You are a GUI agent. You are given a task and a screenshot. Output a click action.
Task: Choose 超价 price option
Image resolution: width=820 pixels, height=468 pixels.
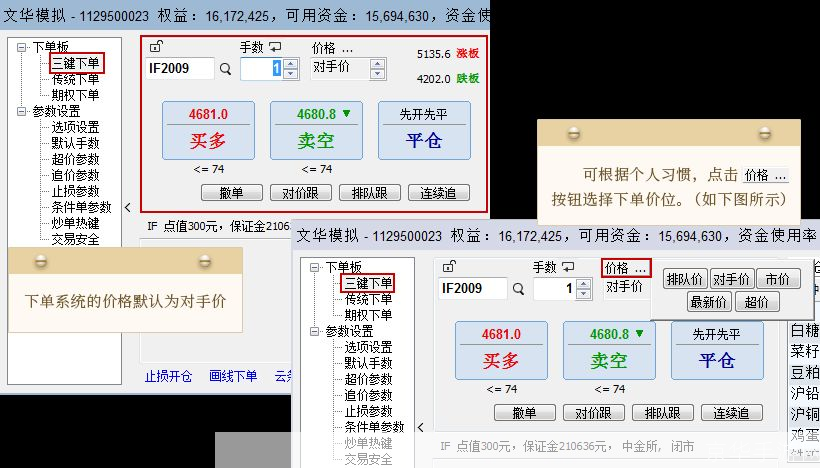[757, 302]
